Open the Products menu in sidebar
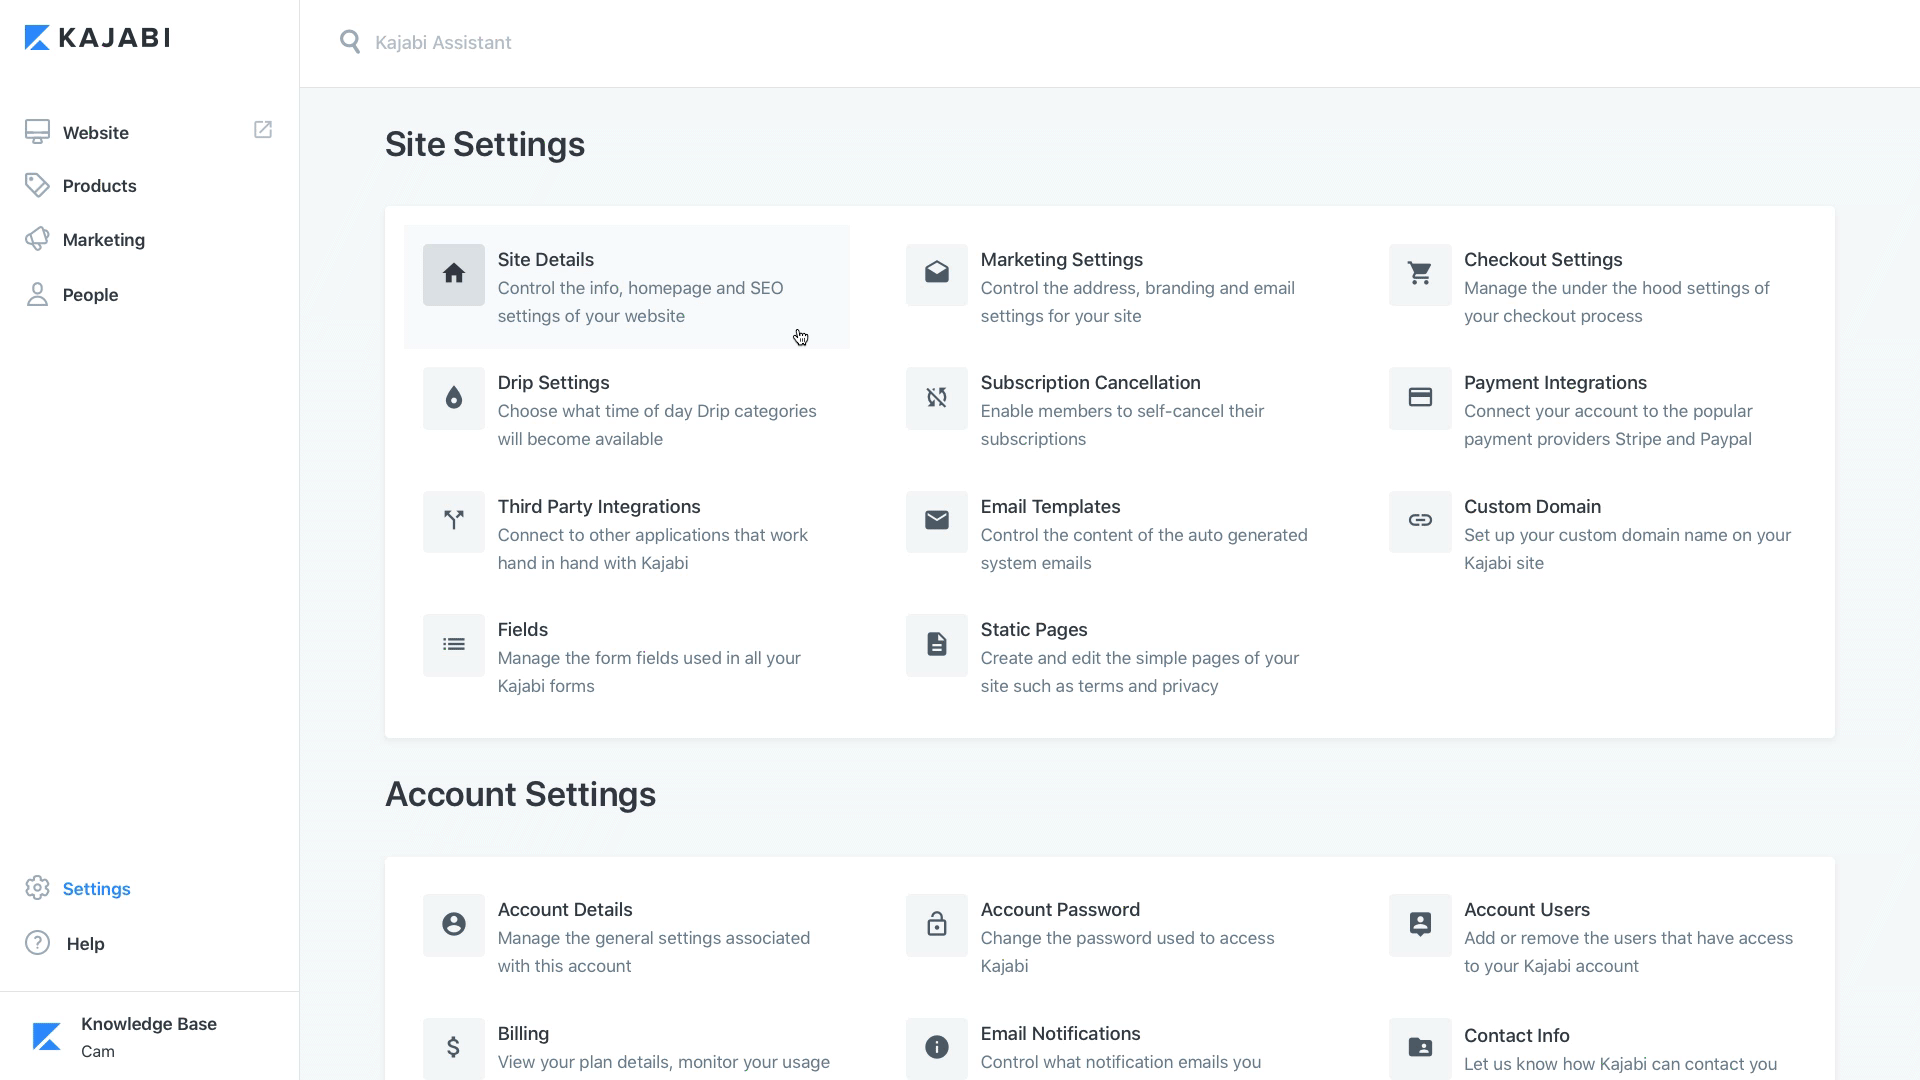The height and width of the screenshot is (1080, 1920). [99, 186]
